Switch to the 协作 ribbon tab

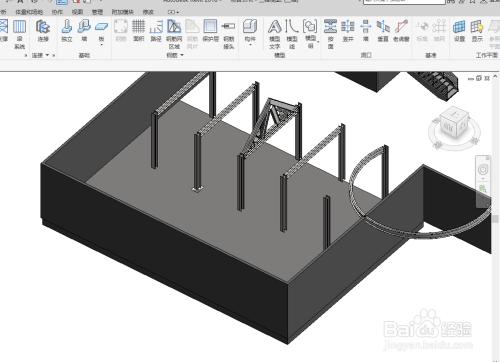pyautogui.click(x=57, y=12)
